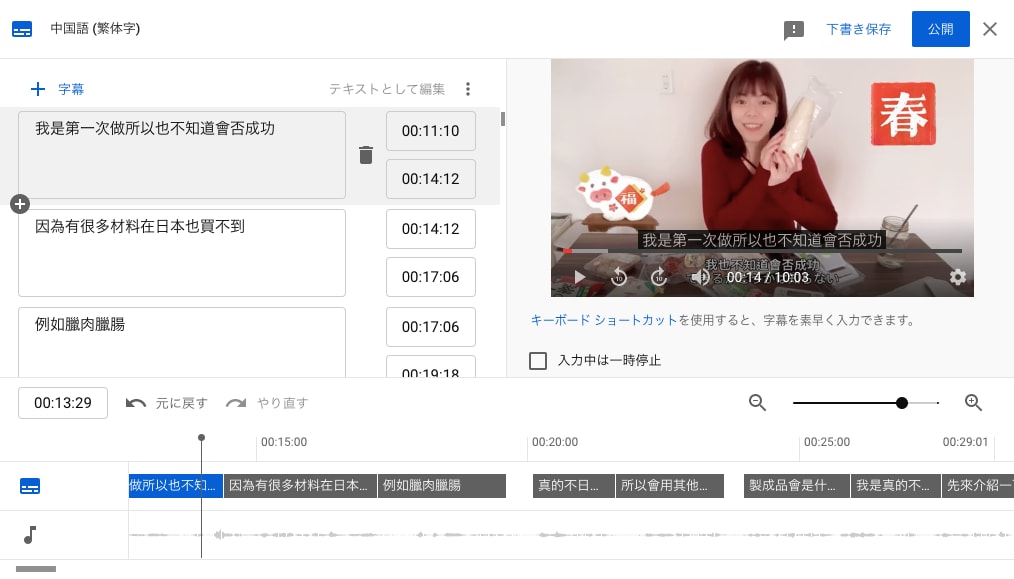Click the 00:20:00 timeline ruler mark

point(555,442)
